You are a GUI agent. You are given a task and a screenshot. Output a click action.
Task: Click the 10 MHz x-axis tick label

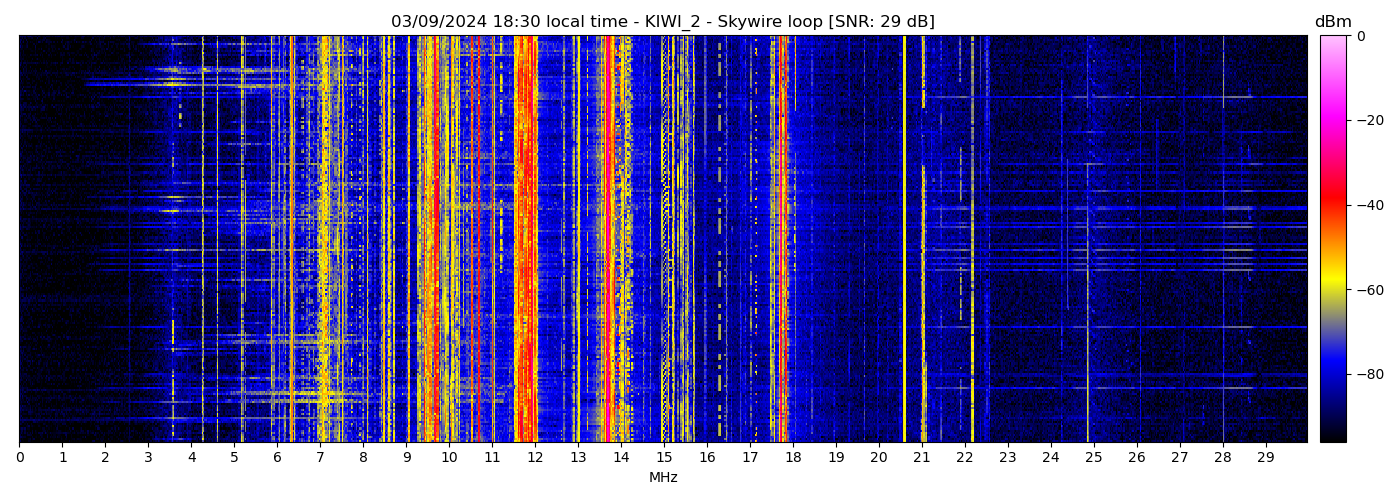coord(449,457)
